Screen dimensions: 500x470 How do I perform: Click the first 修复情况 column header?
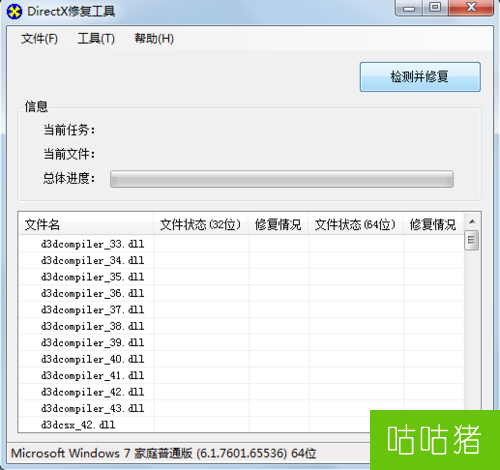[x=278, y=224]
